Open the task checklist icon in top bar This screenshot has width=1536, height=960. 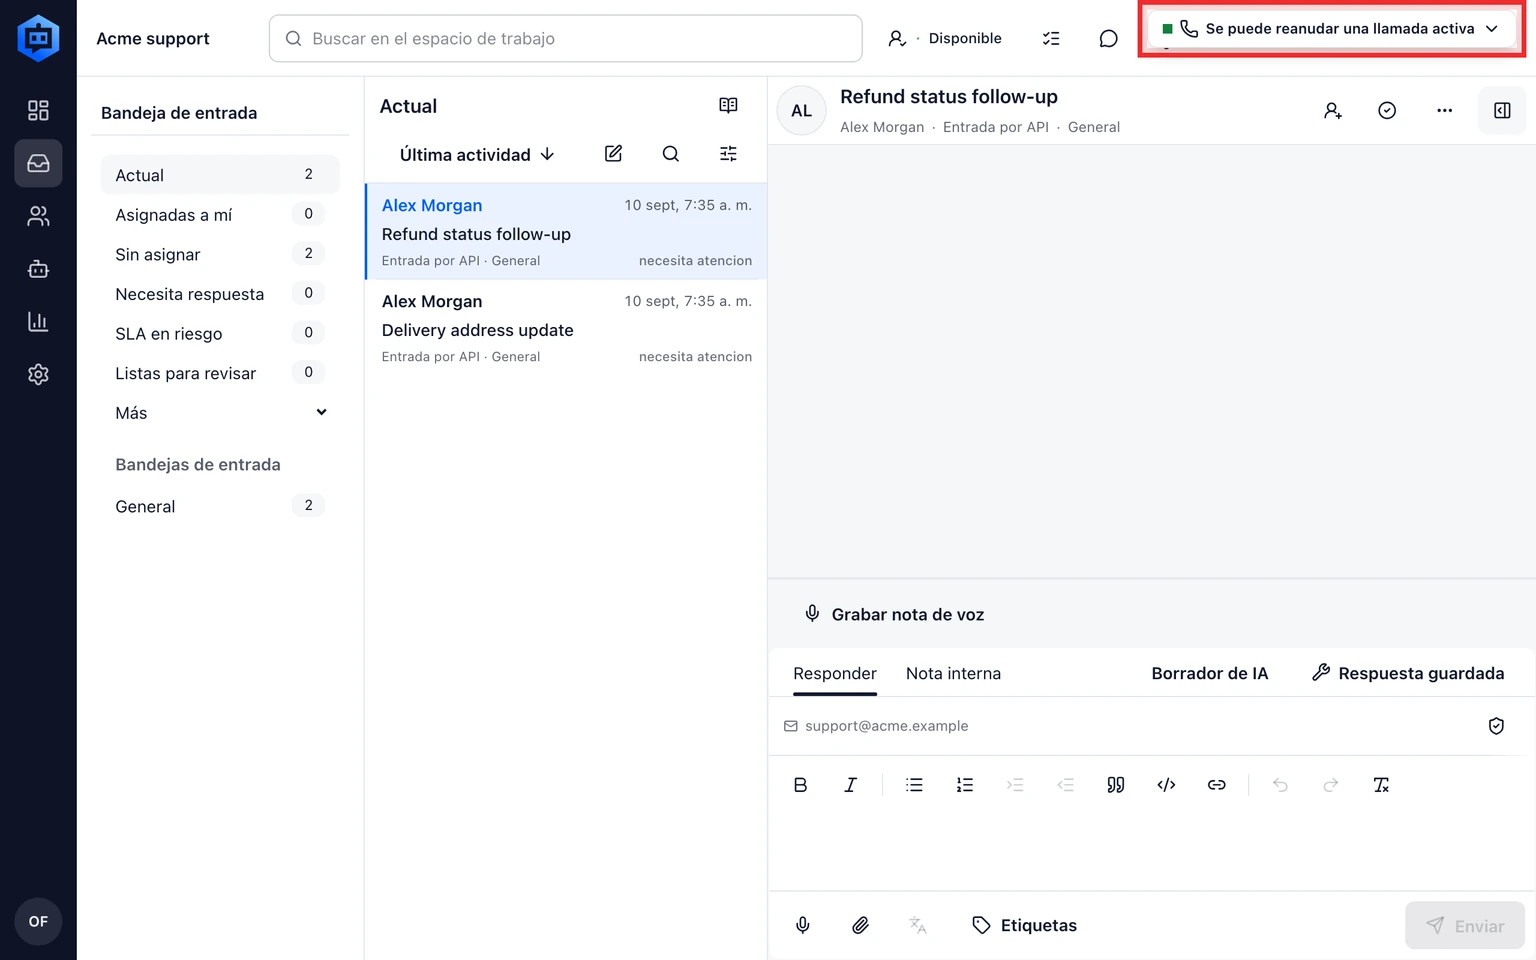(1051, 38)
